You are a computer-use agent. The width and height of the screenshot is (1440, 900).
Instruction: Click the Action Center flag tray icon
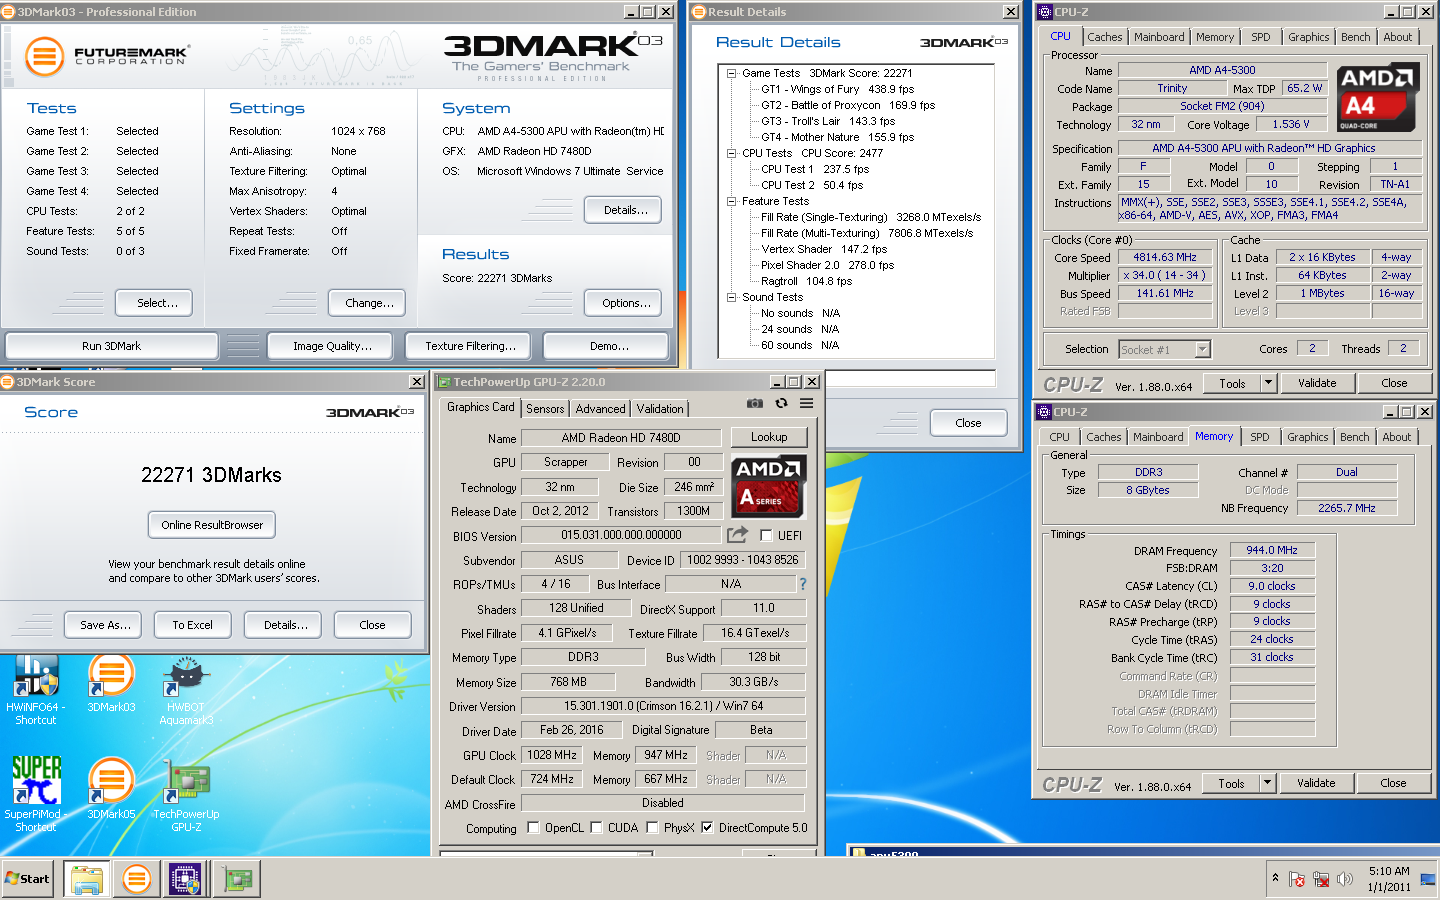pyautogui.click(x=1297, y=879)
